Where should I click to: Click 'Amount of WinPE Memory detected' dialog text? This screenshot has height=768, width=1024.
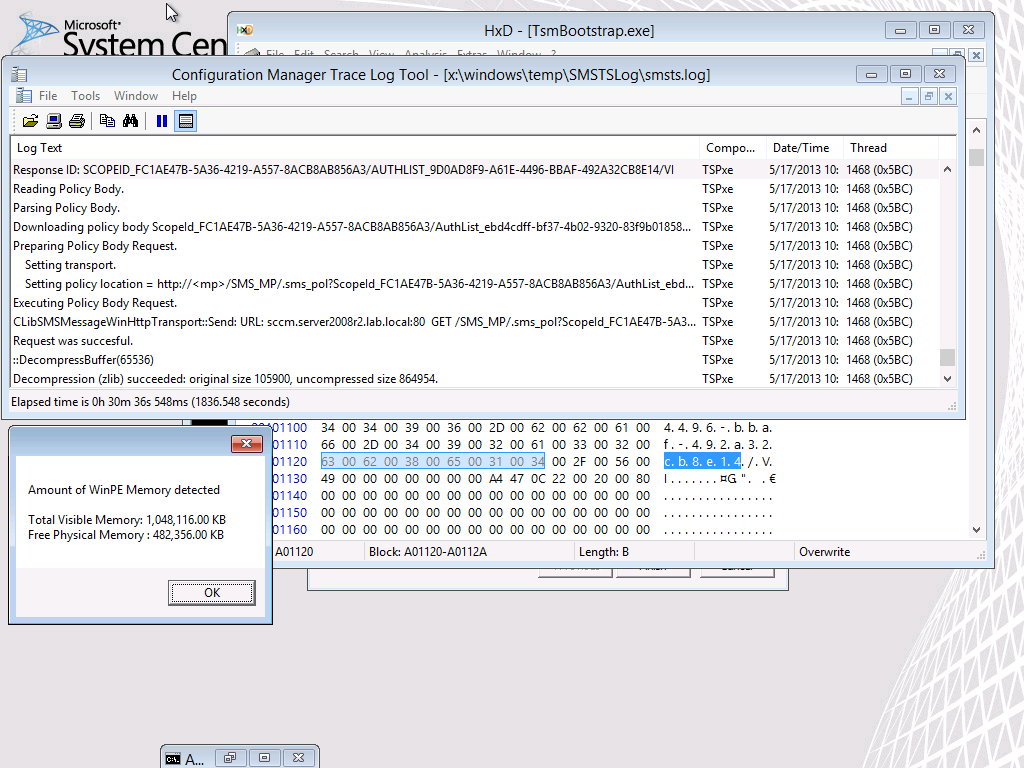pos(123,490)
